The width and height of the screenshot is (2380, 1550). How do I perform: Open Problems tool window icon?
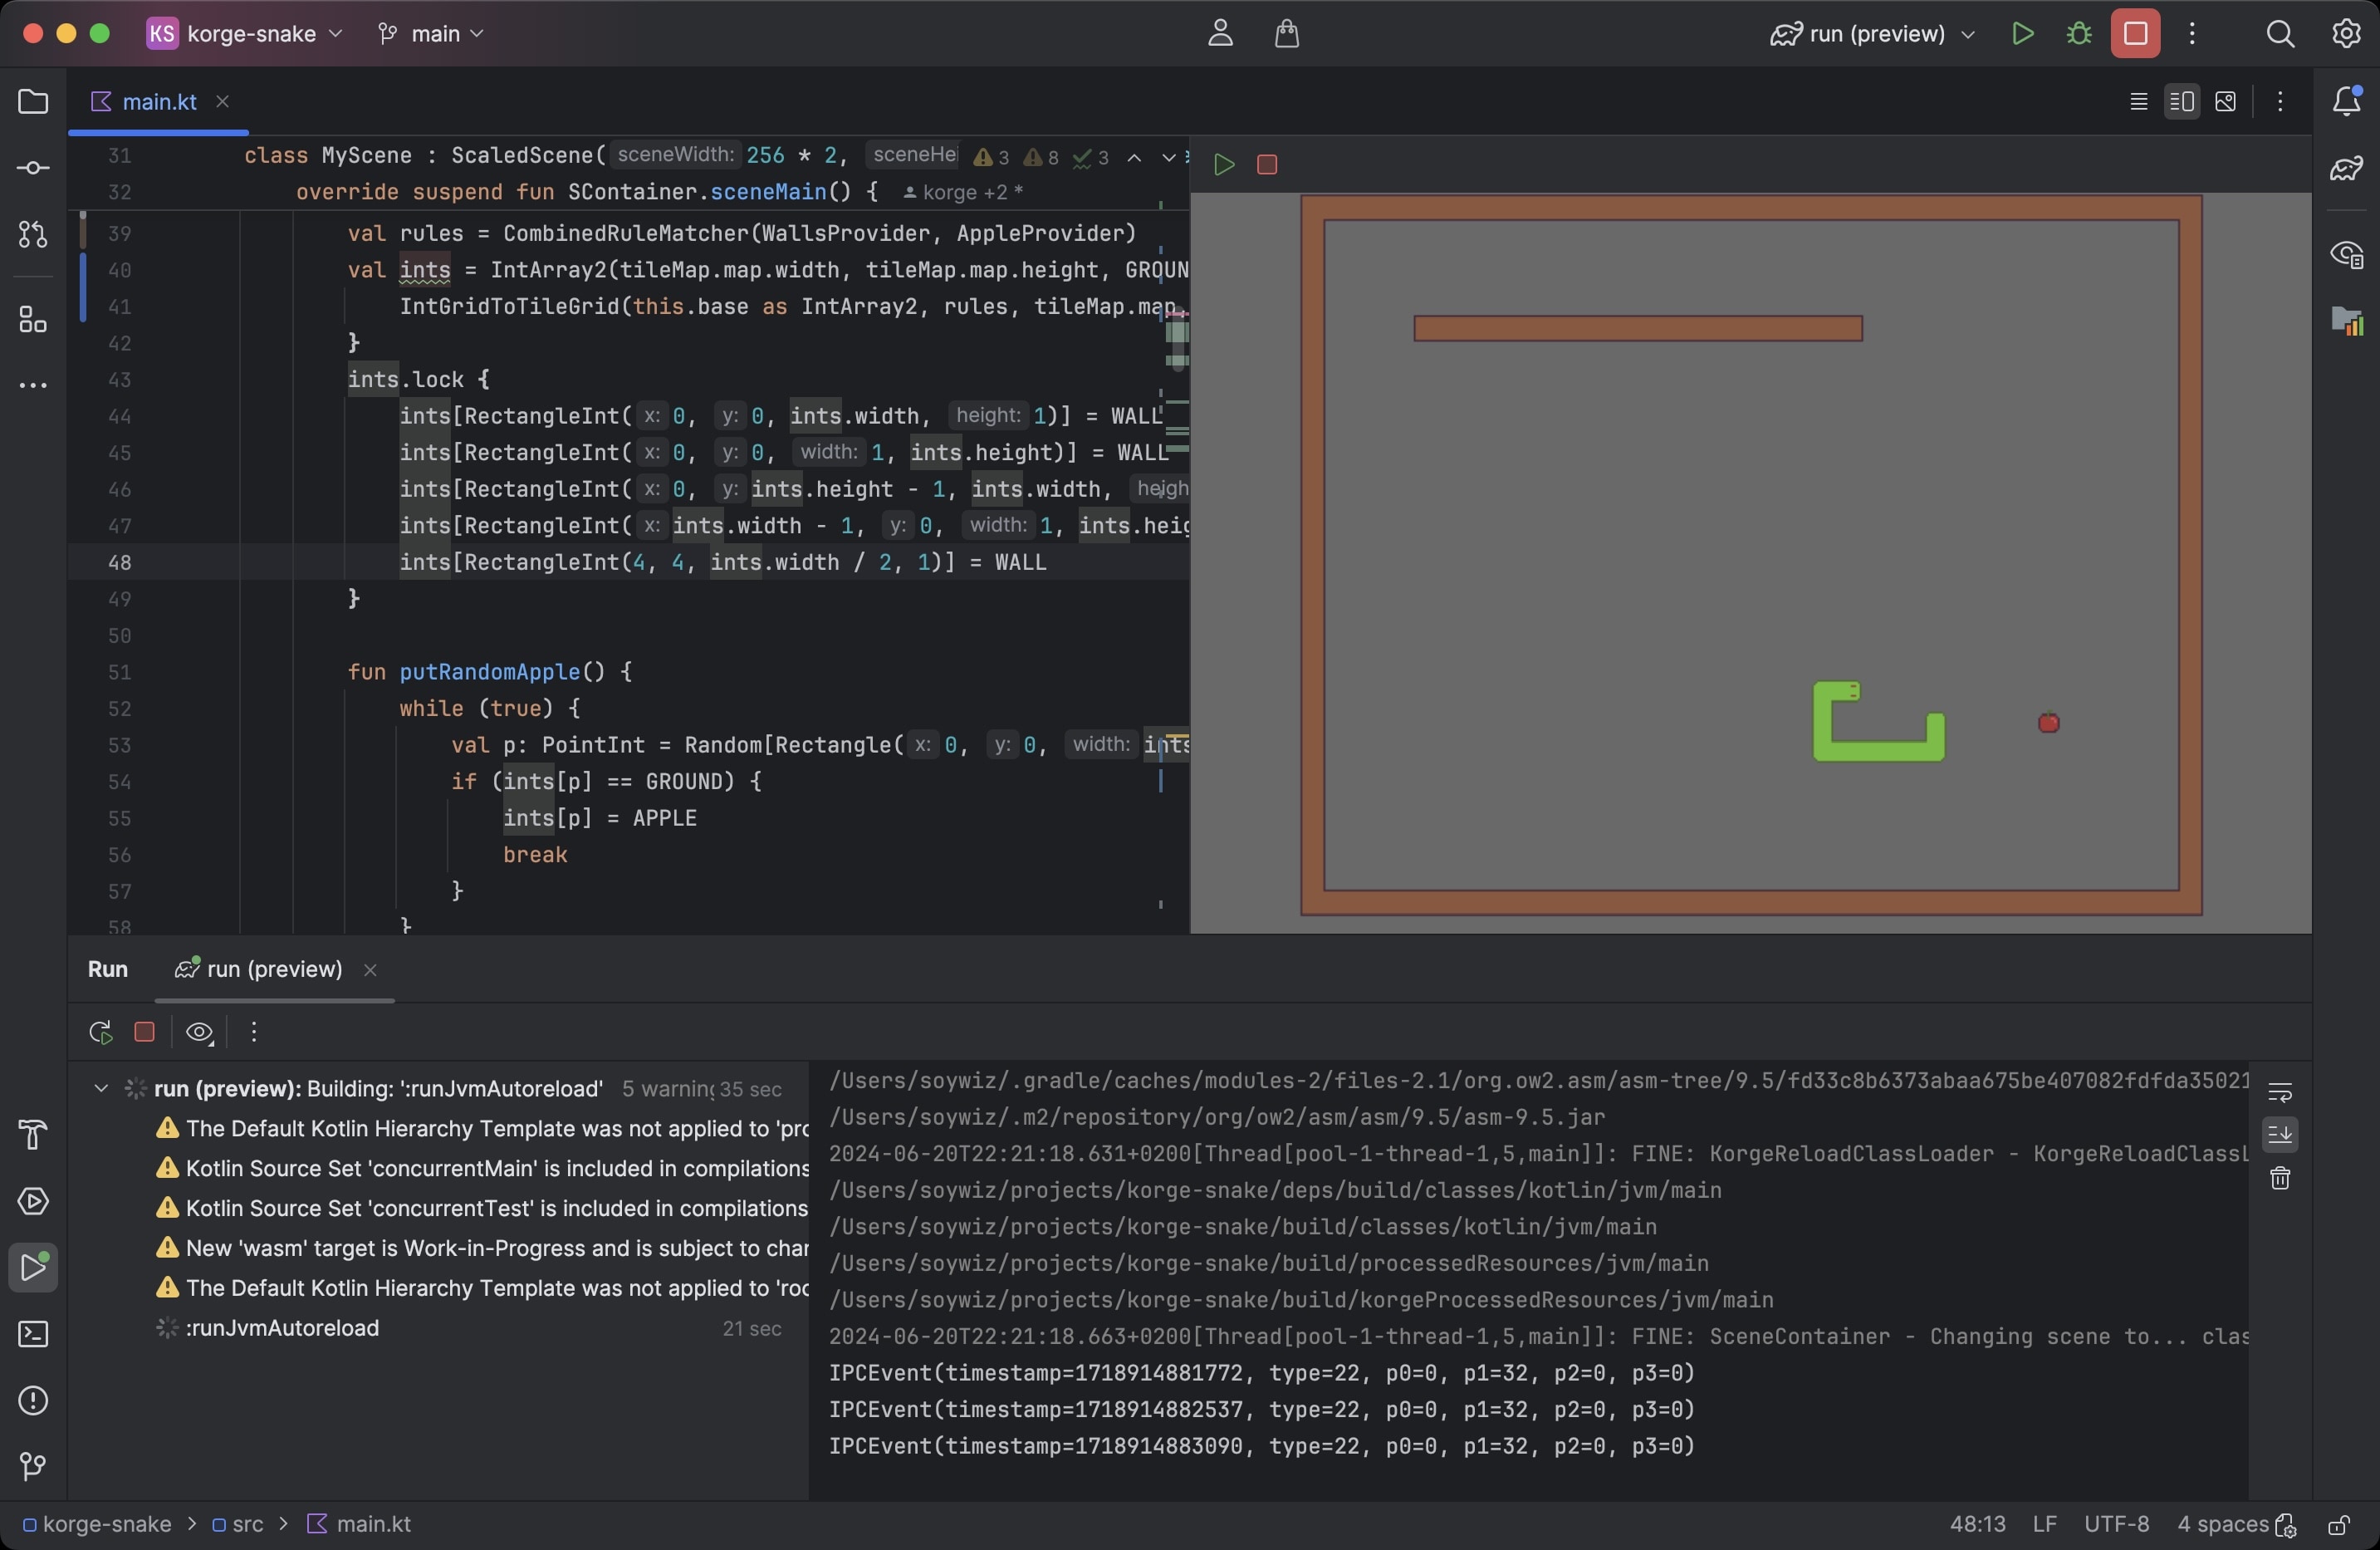pos(33,1400)
